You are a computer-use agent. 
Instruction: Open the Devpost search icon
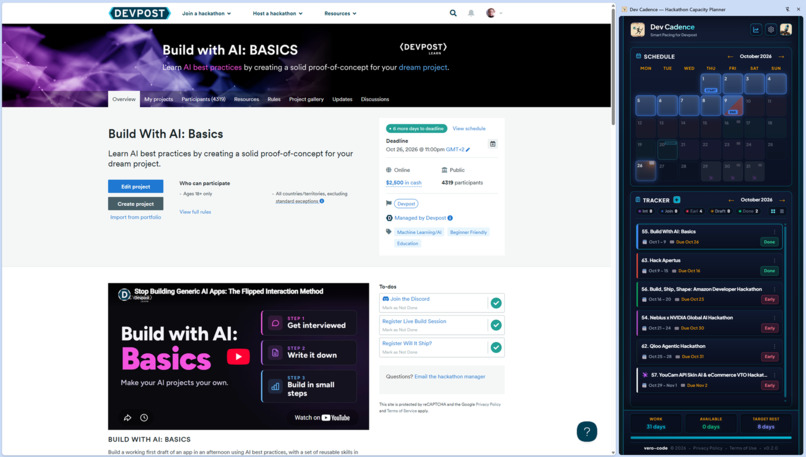click(x=453, y=13)
